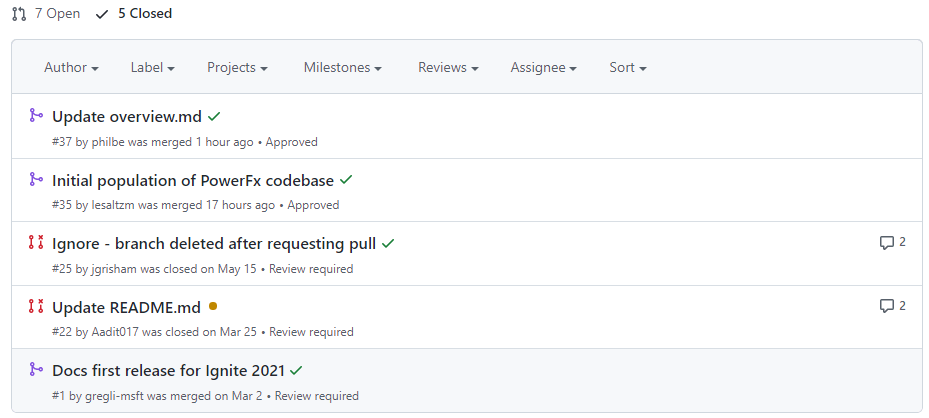Click author link philbe
The image size is (929, 418).
pos(107,142)
